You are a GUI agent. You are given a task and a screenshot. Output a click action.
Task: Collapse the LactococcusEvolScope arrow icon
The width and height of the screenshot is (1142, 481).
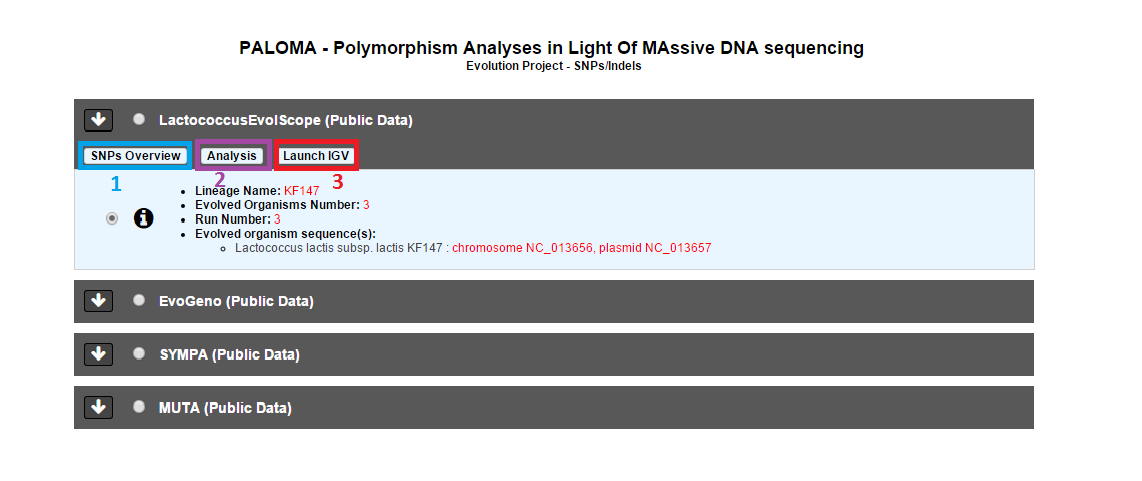pos(98,120)
